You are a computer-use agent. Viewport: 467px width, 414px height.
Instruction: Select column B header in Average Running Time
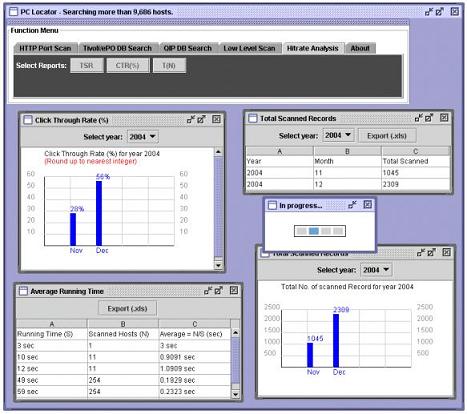[123, 324]
